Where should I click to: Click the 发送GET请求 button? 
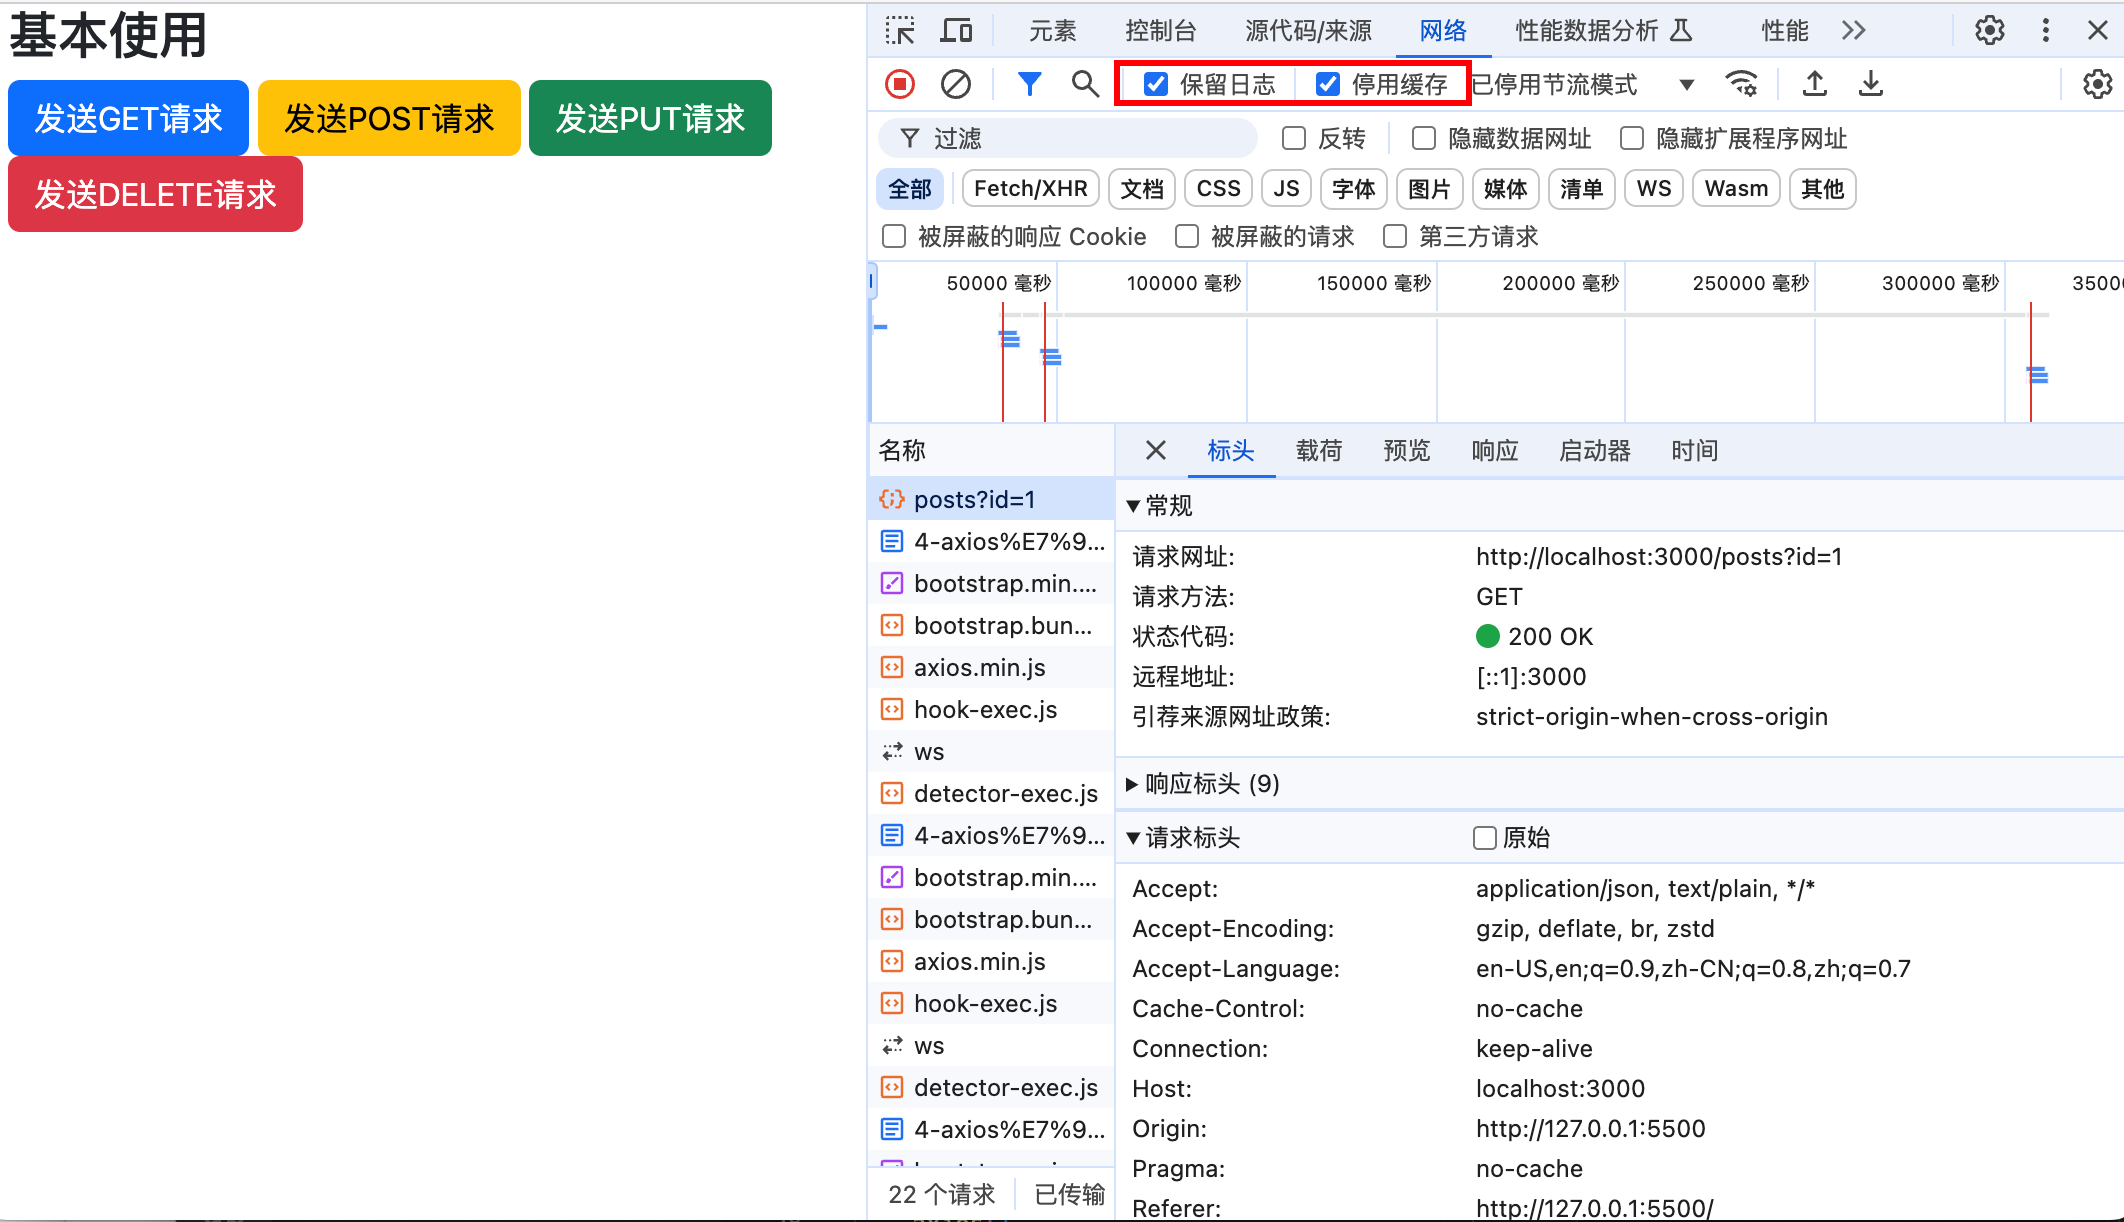click(128, 118)
